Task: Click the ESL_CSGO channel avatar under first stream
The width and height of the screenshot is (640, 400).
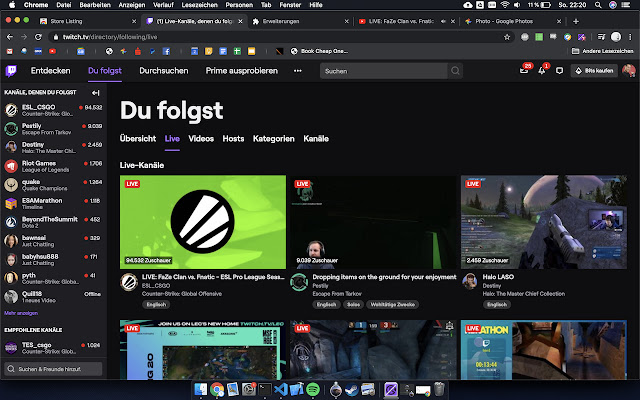Action: point(129,282)
